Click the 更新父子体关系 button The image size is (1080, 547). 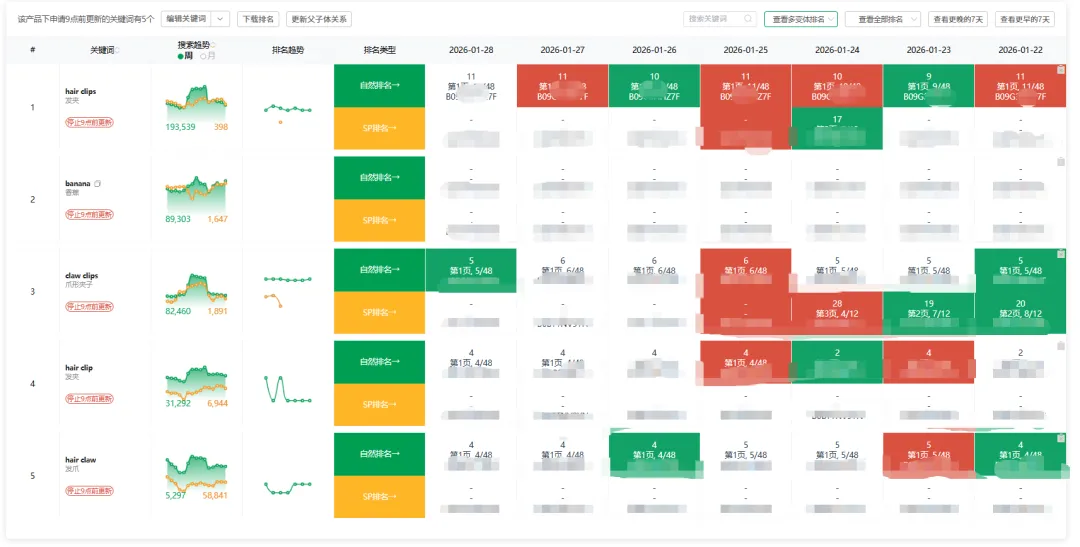pos(319,19)
